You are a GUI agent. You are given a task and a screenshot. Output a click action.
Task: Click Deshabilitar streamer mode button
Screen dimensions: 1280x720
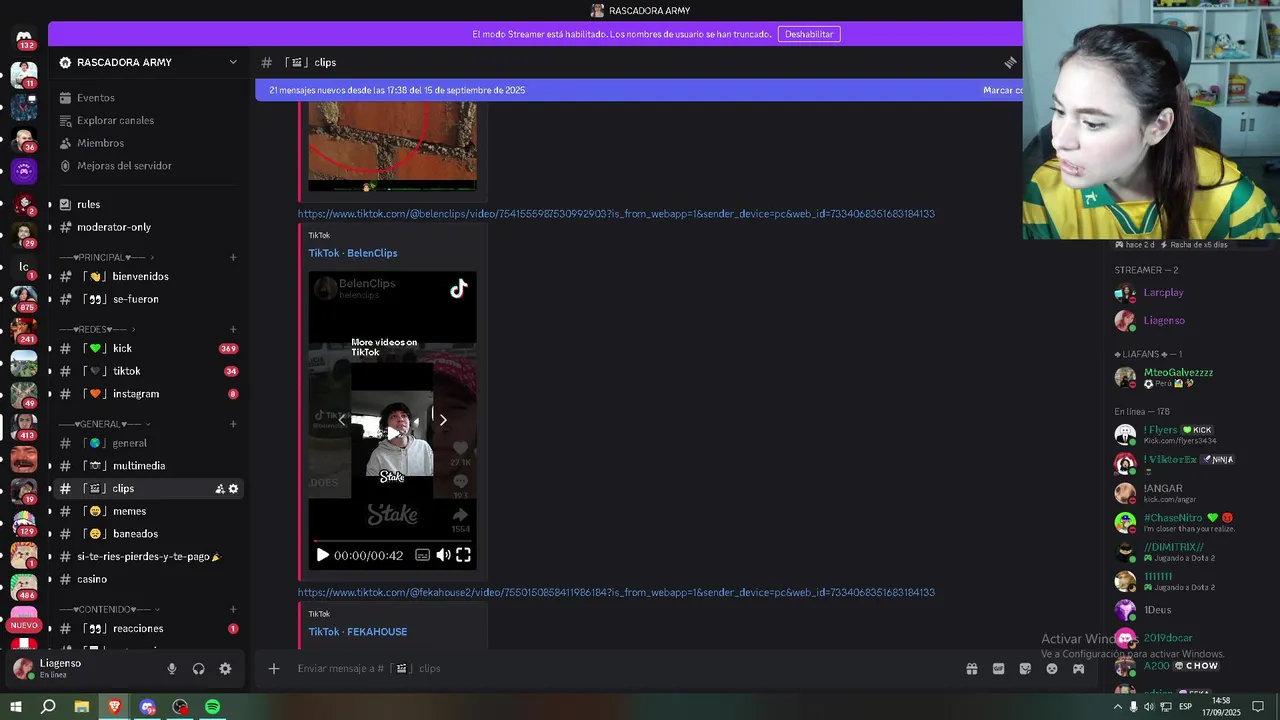tap(809, 34)
